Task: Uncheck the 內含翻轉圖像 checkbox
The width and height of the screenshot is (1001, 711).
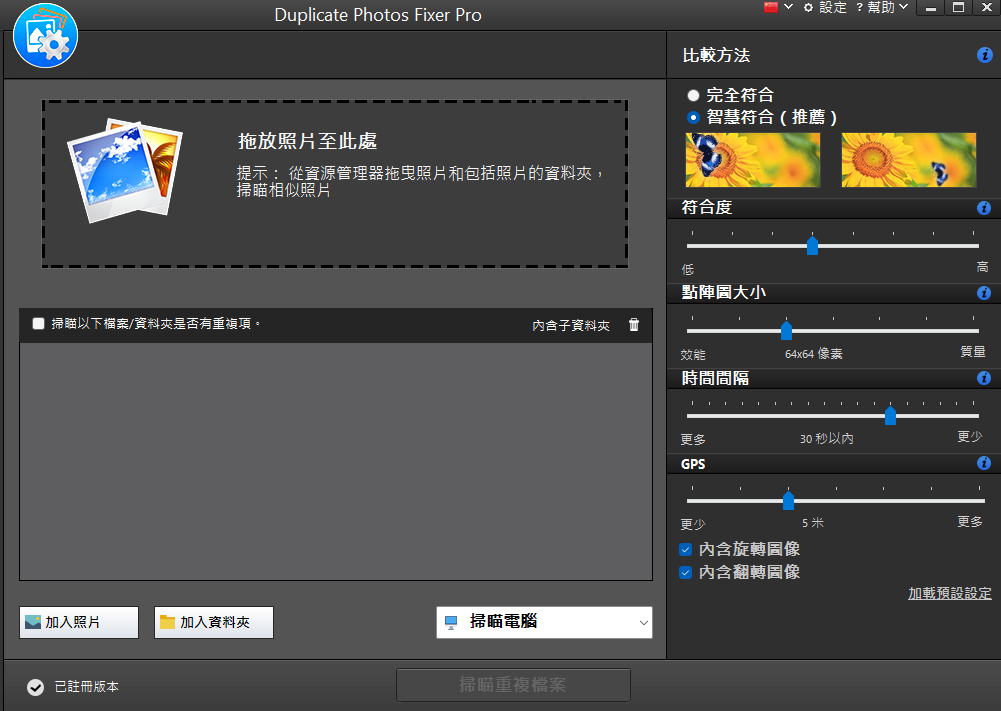Action: 686,573
